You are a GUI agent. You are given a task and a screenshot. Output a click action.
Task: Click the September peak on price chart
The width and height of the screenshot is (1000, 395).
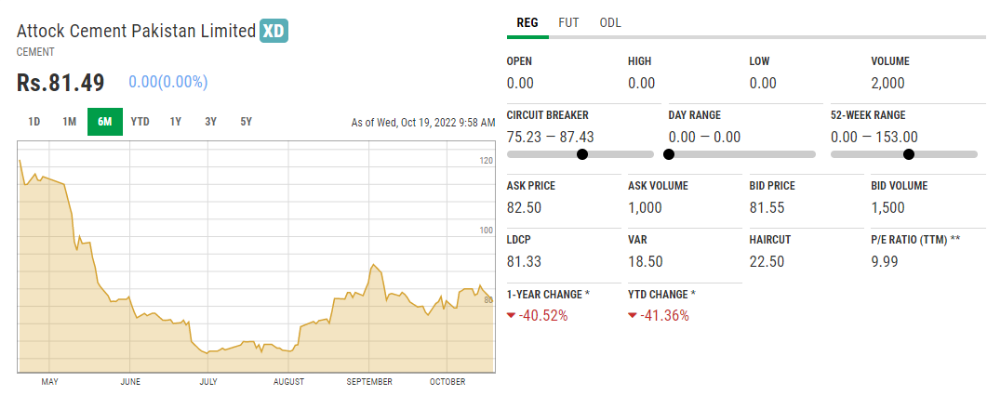tap(373, 264)
